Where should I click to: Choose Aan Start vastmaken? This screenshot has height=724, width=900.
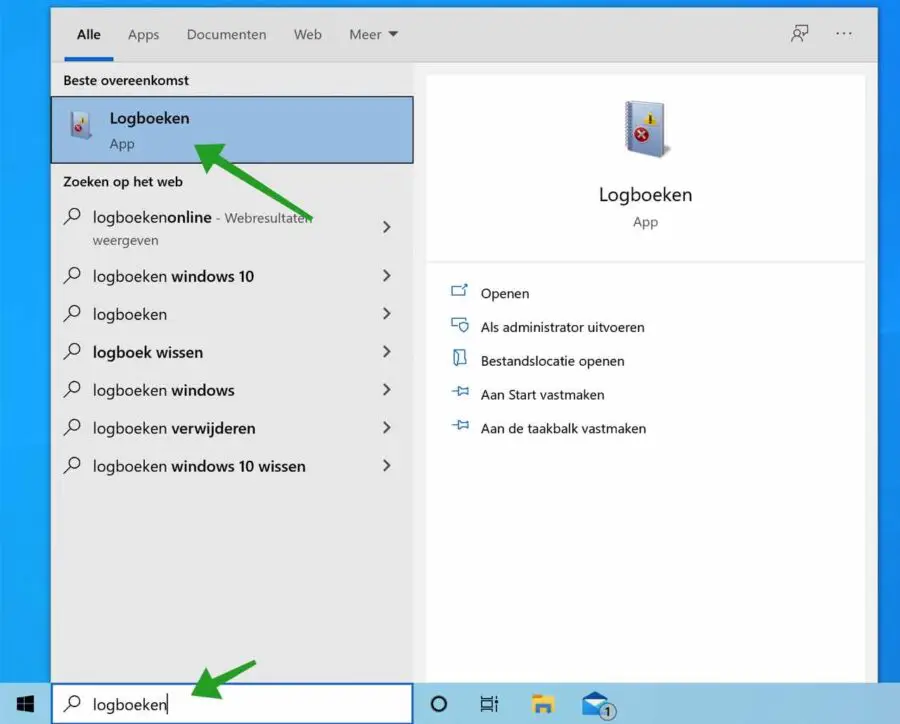click(x=542, y=395)
